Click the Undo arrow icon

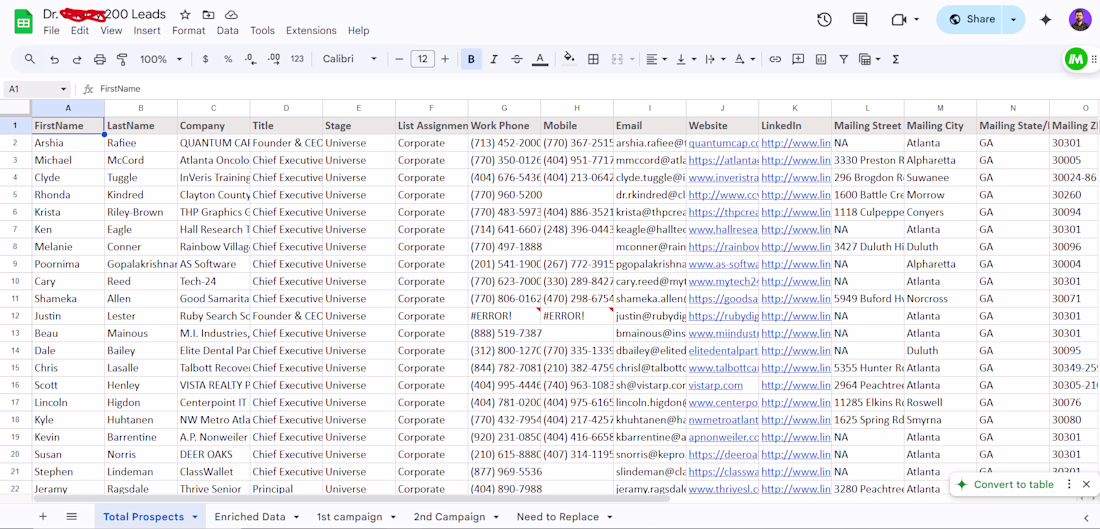[54, 60]
